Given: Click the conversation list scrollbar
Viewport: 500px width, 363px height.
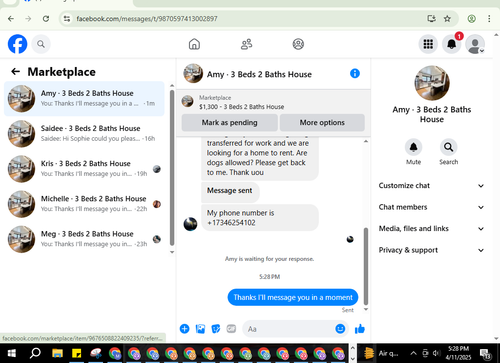Looking at the screenshot, I should pyautogui.click(x=172, y=167).
